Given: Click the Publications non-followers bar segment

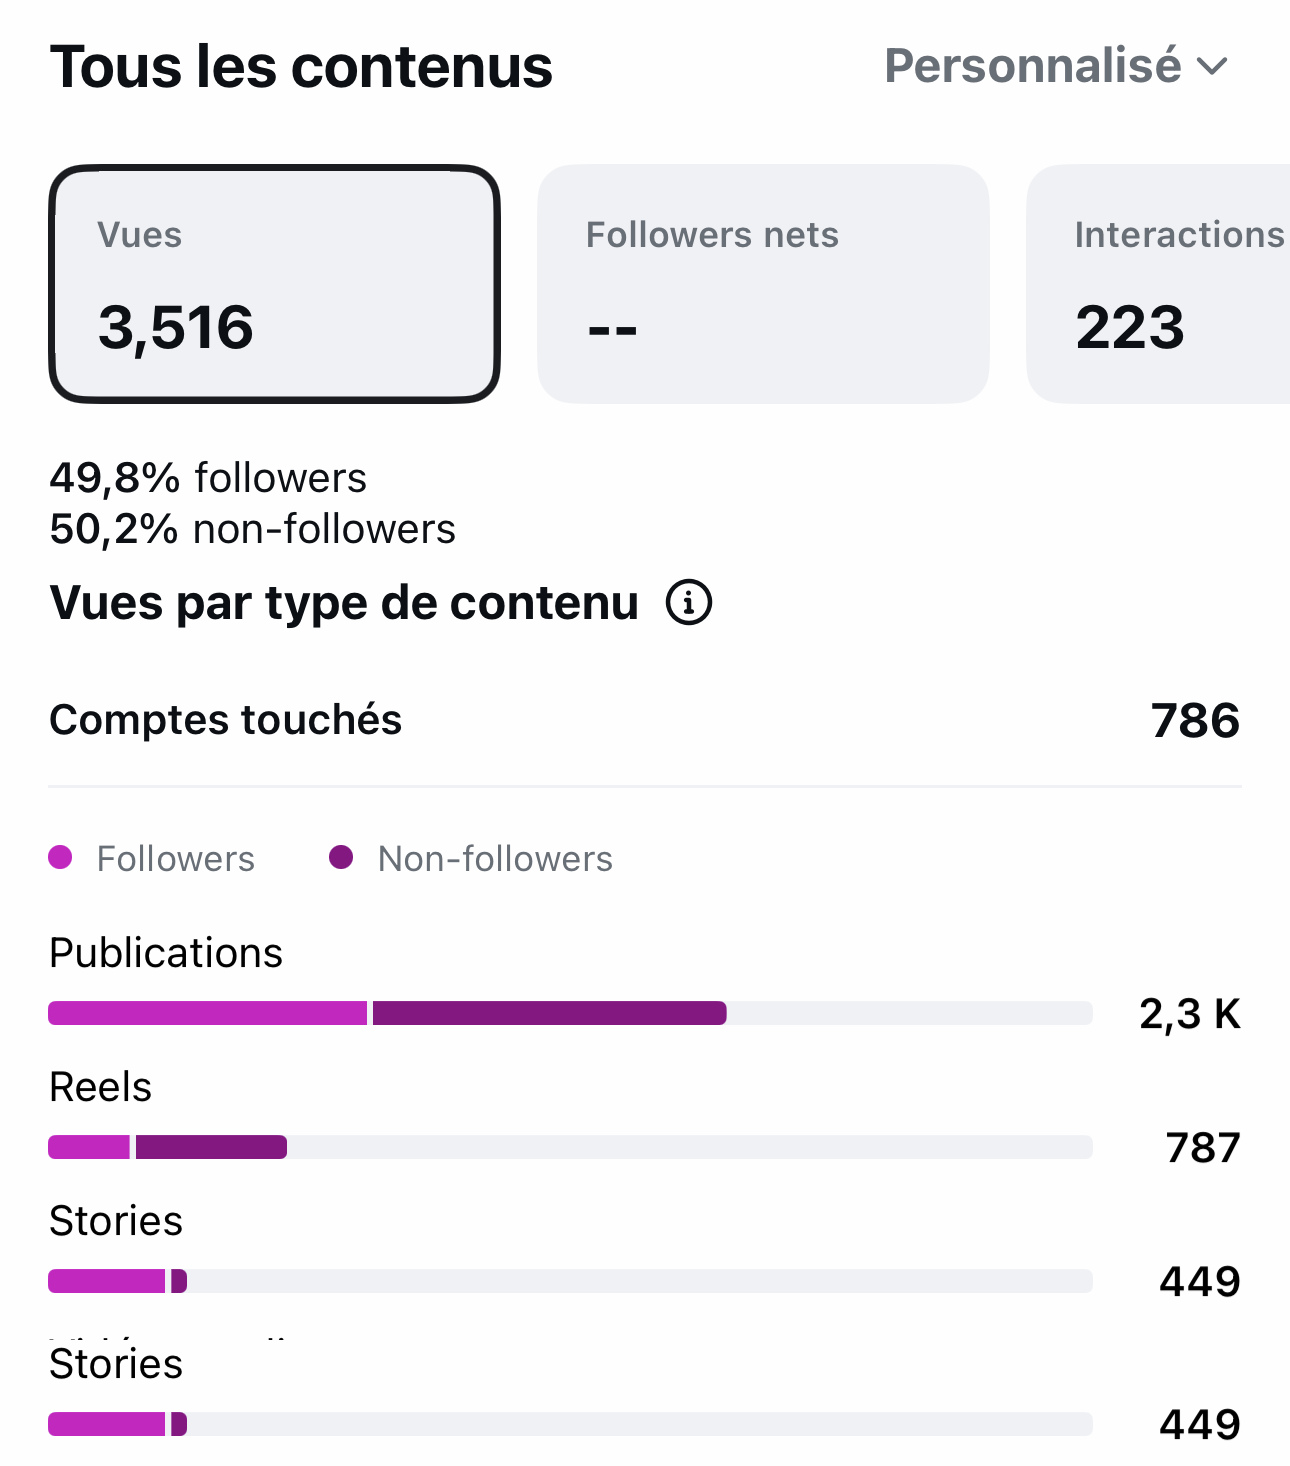Looking at the screenshot, I should tap(550, 1013).
